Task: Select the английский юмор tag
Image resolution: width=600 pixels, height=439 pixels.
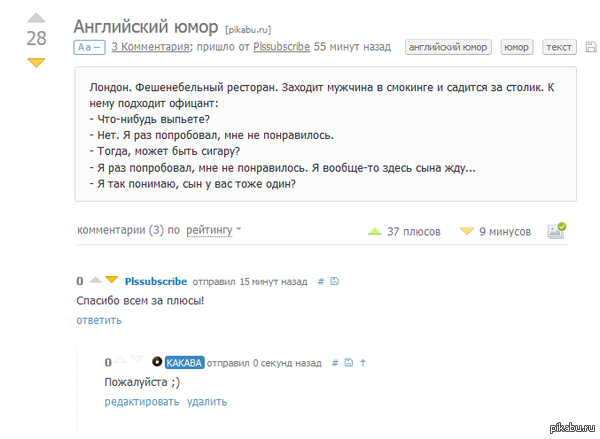Action: [448, 47]
